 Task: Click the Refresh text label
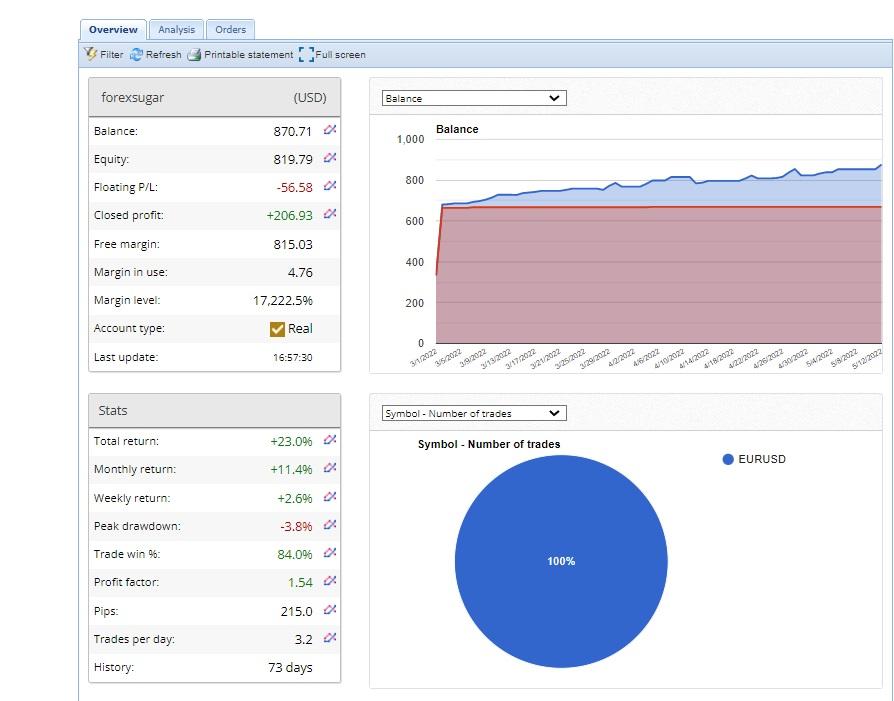click(164, 55)
